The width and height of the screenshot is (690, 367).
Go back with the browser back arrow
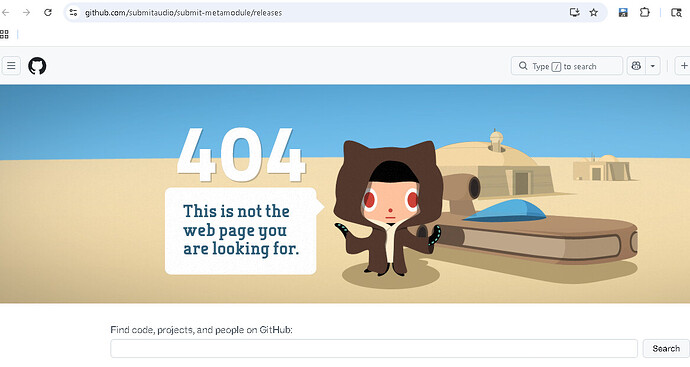[6, 12]
